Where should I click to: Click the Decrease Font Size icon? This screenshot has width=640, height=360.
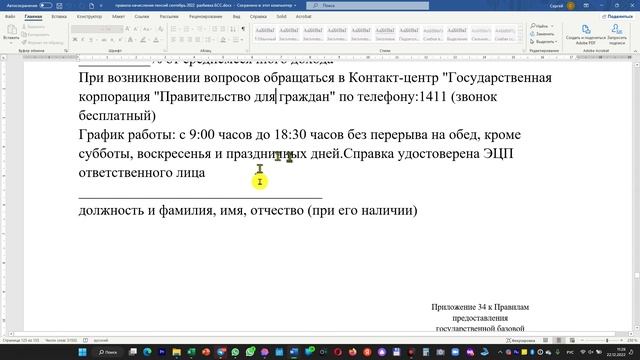[x=136, y=29]
